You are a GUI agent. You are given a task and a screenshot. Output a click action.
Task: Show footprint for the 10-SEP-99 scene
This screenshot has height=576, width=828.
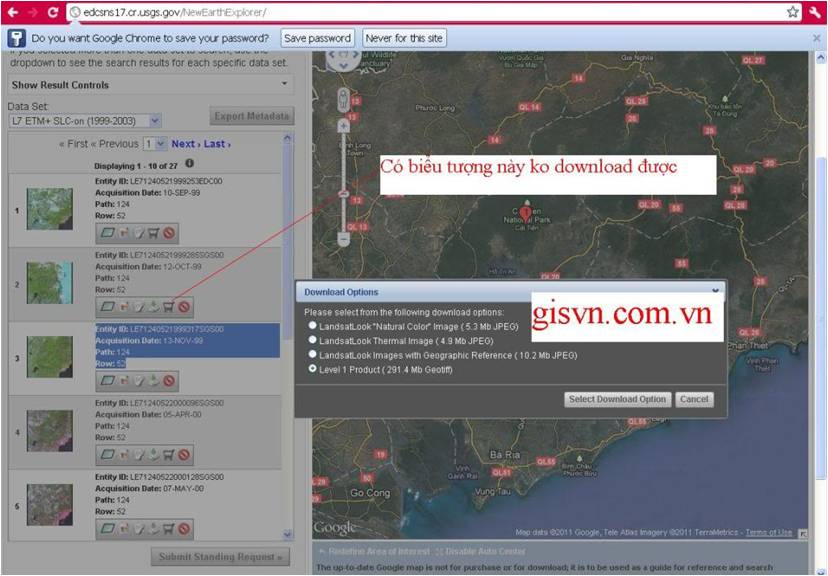pos(108,233)
